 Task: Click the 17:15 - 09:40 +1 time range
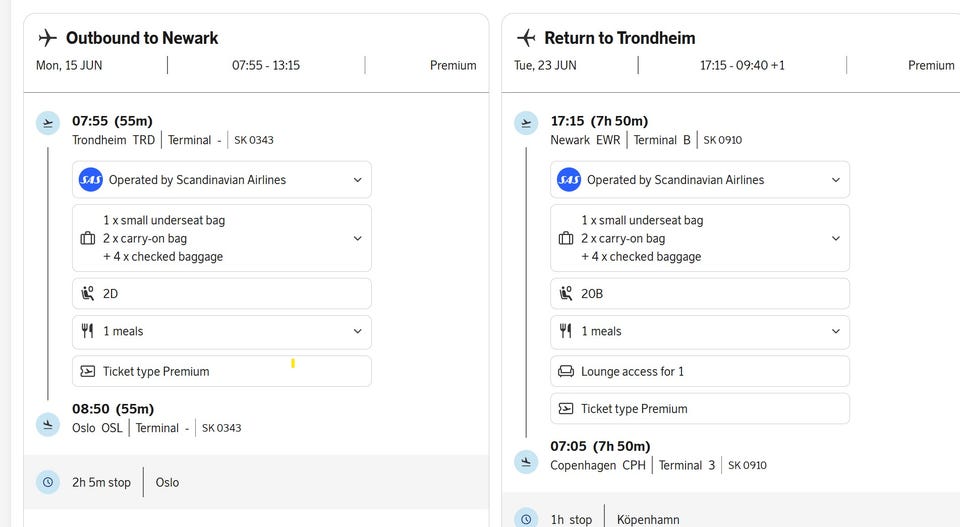click(742, 65)
